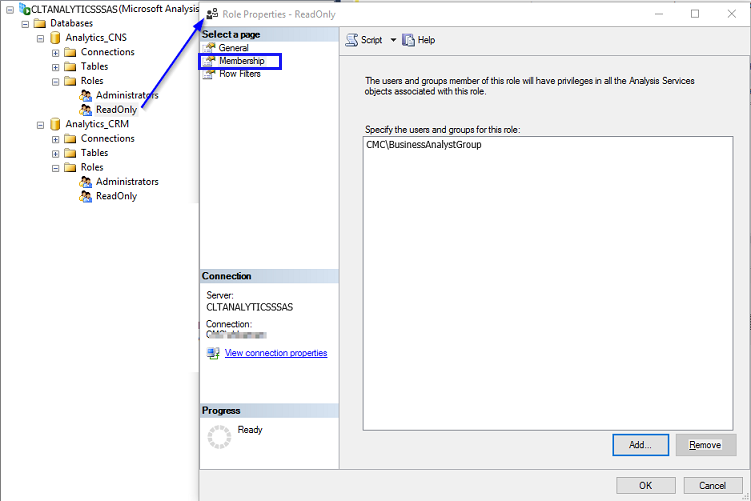The width and height of the screenshot is (751, 501).
Task: Select CMC\BusinessAnalystGroup in members list
Action: pyautogui.click(x=424, y=145)
